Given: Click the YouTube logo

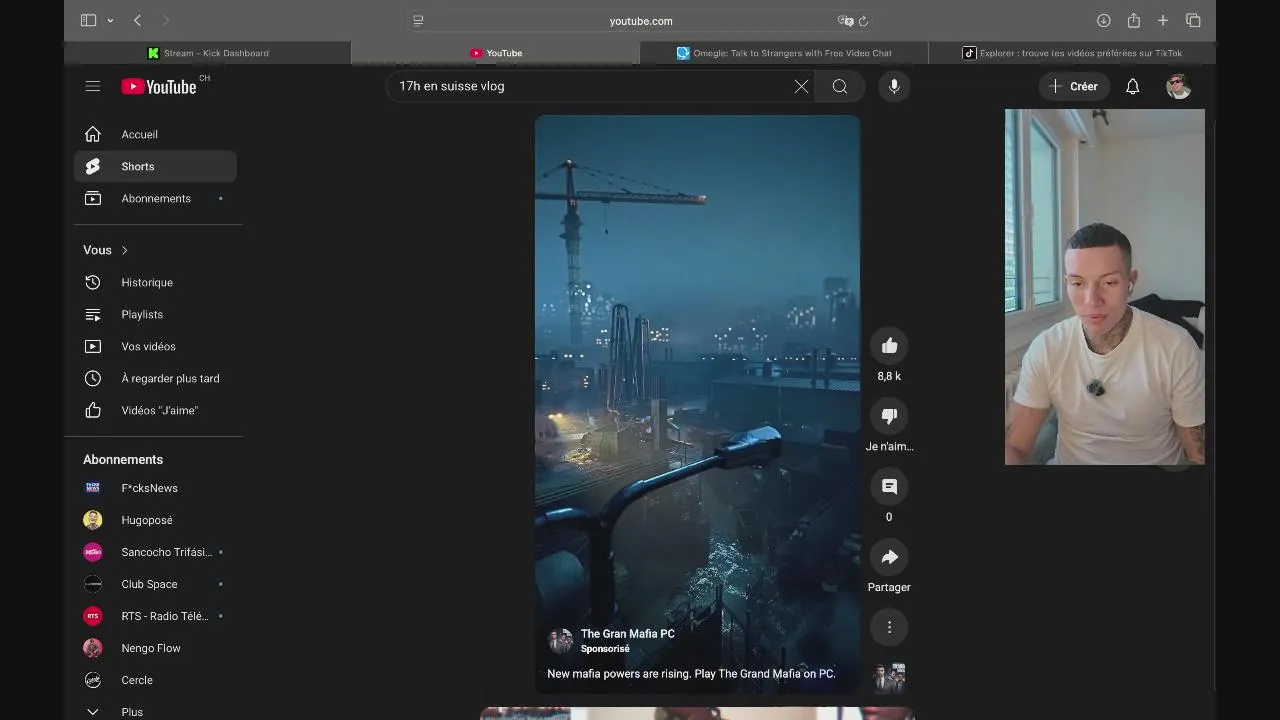Looking at the screenshot, I should click(160, 87).
